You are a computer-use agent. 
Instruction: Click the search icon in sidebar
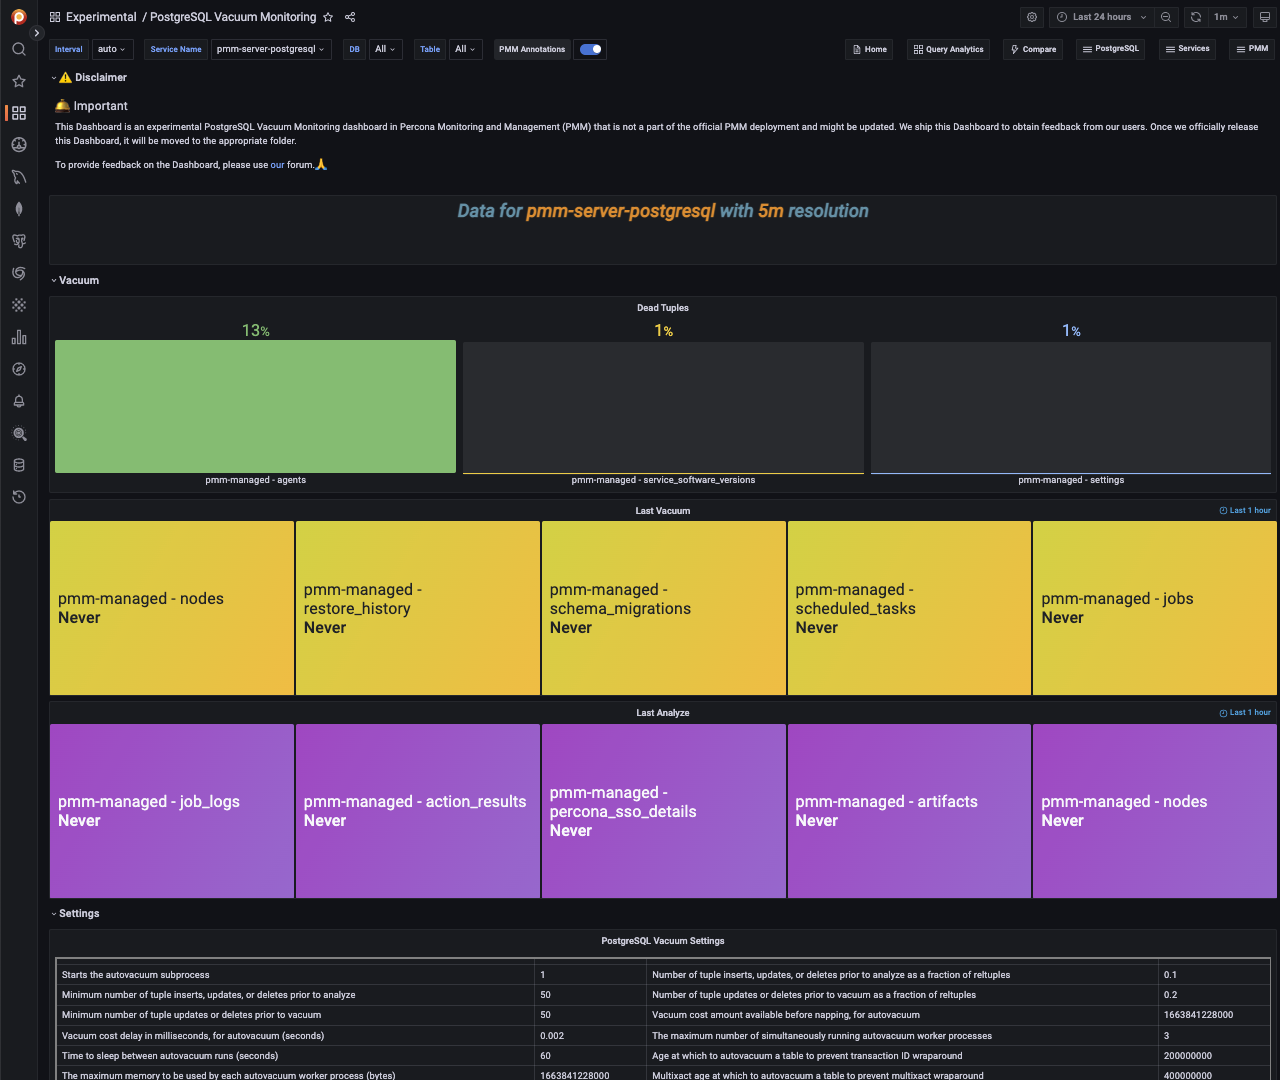tap(18, 49)
